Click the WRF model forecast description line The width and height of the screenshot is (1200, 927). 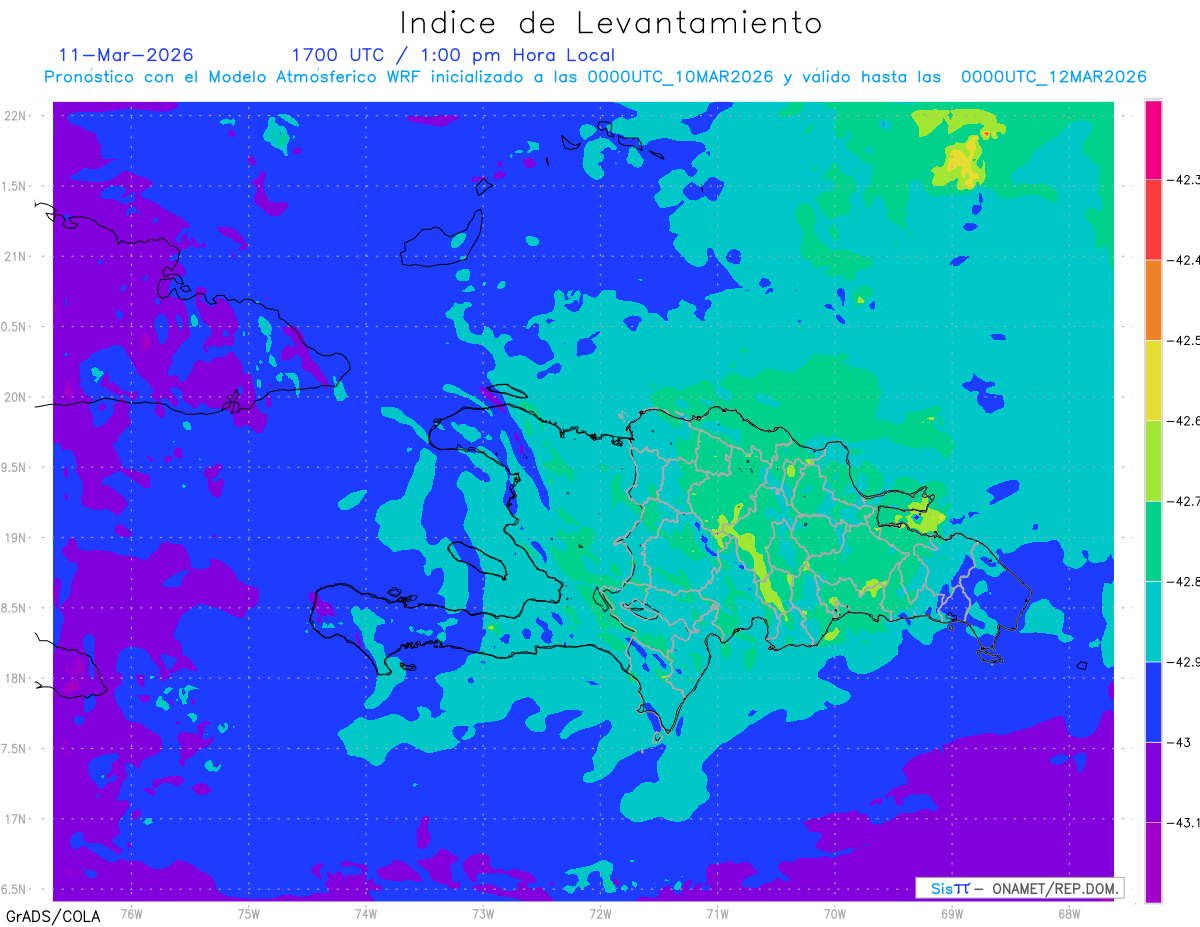click(x=595, y=77)
